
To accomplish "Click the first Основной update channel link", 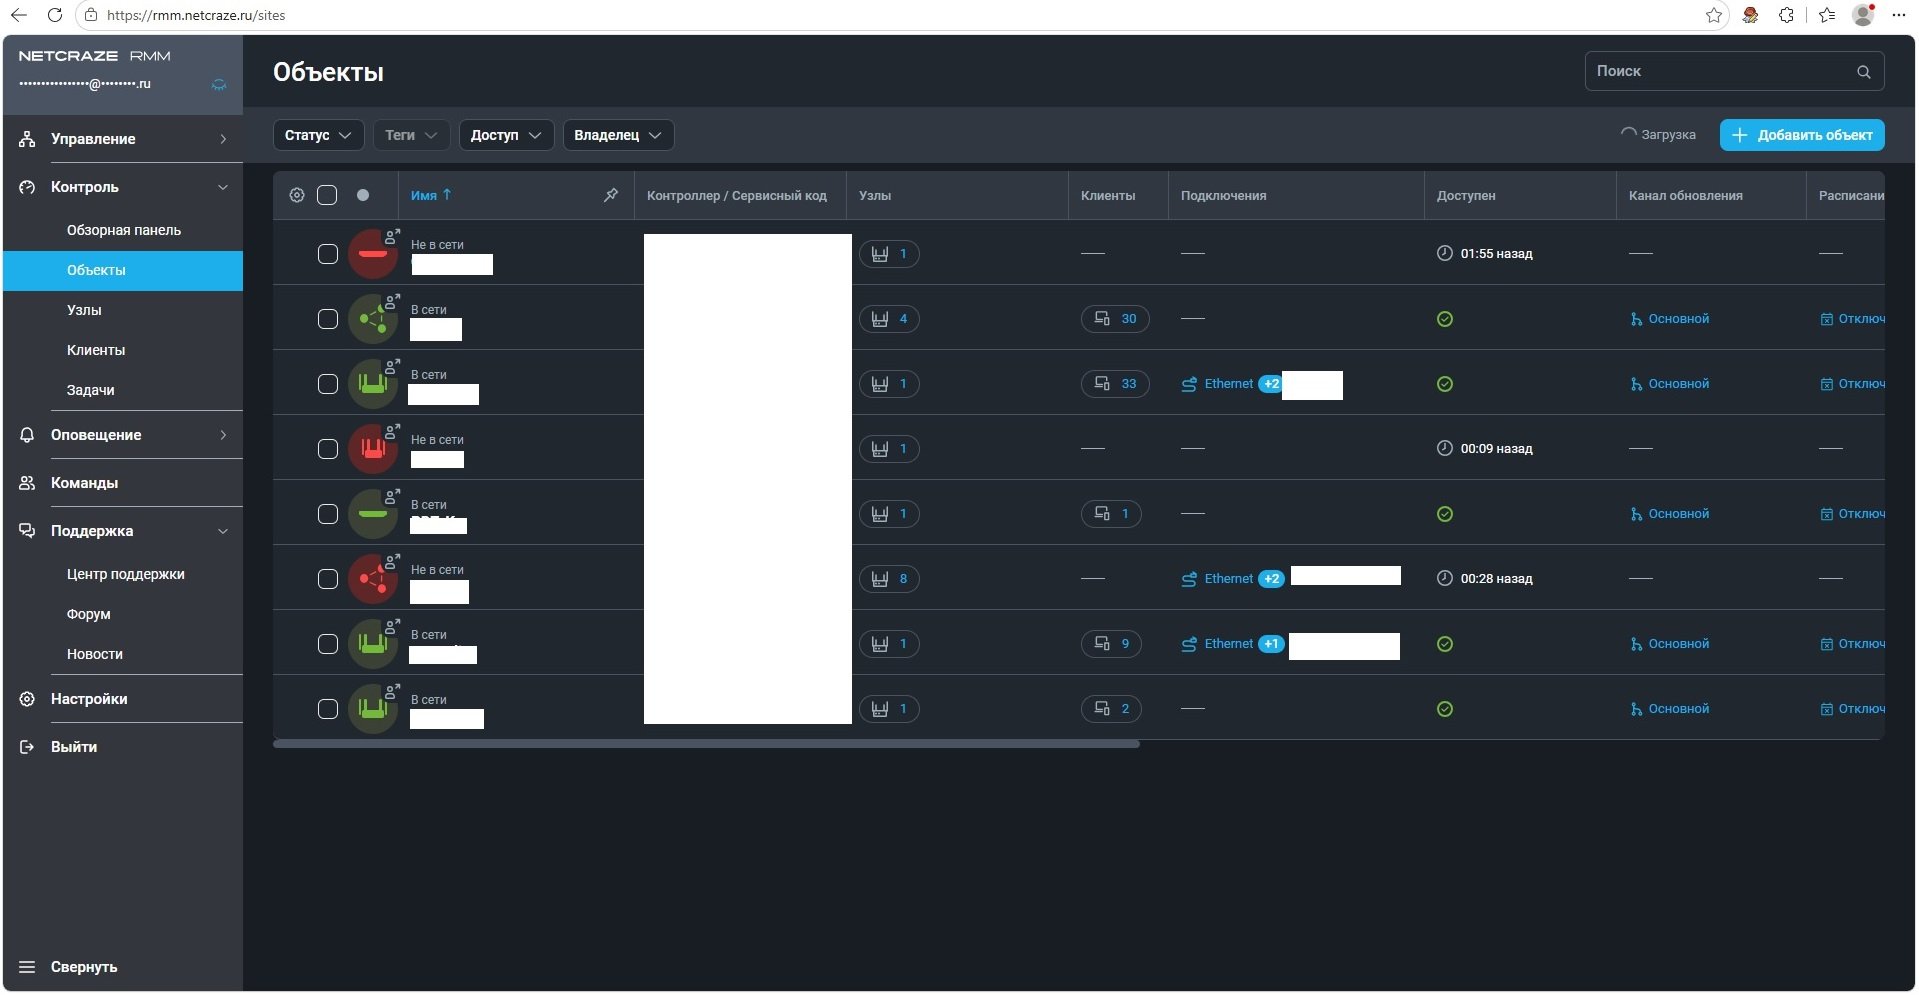I will tap(1678, 319).
